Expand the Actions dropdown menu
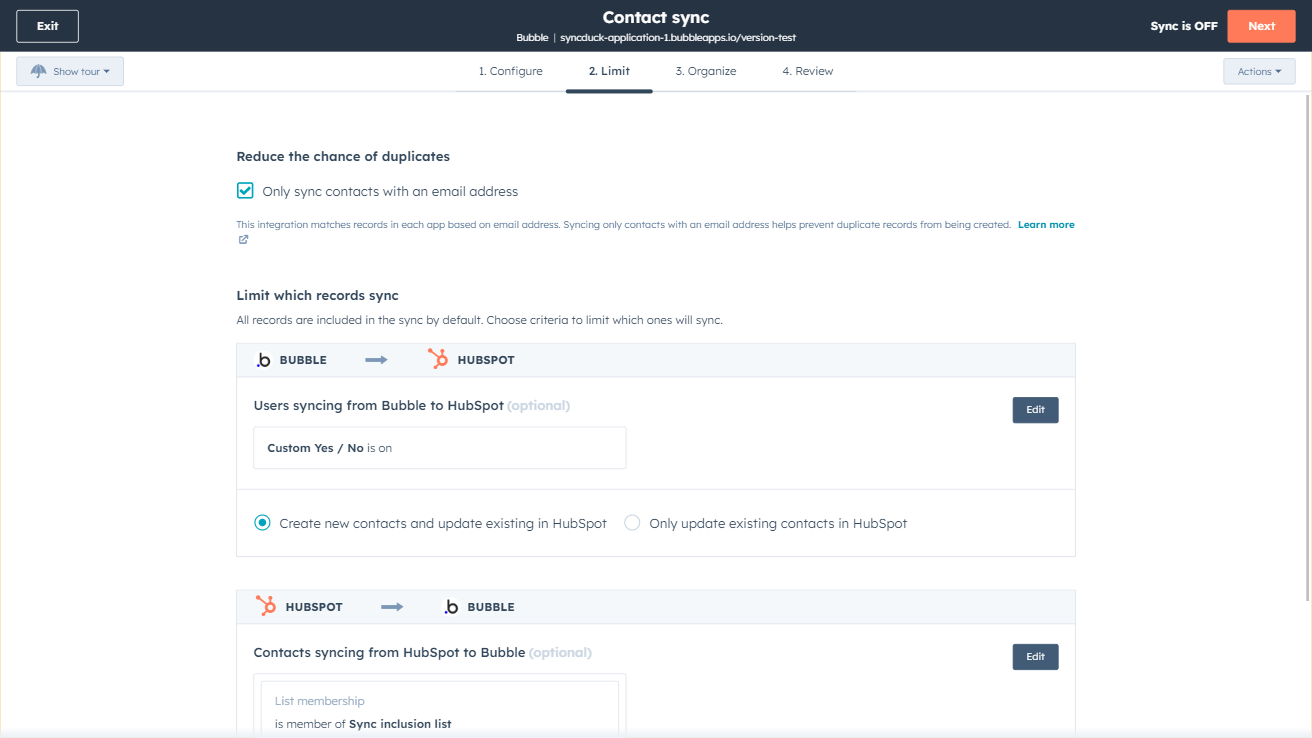 click(x=1258, y=72)
